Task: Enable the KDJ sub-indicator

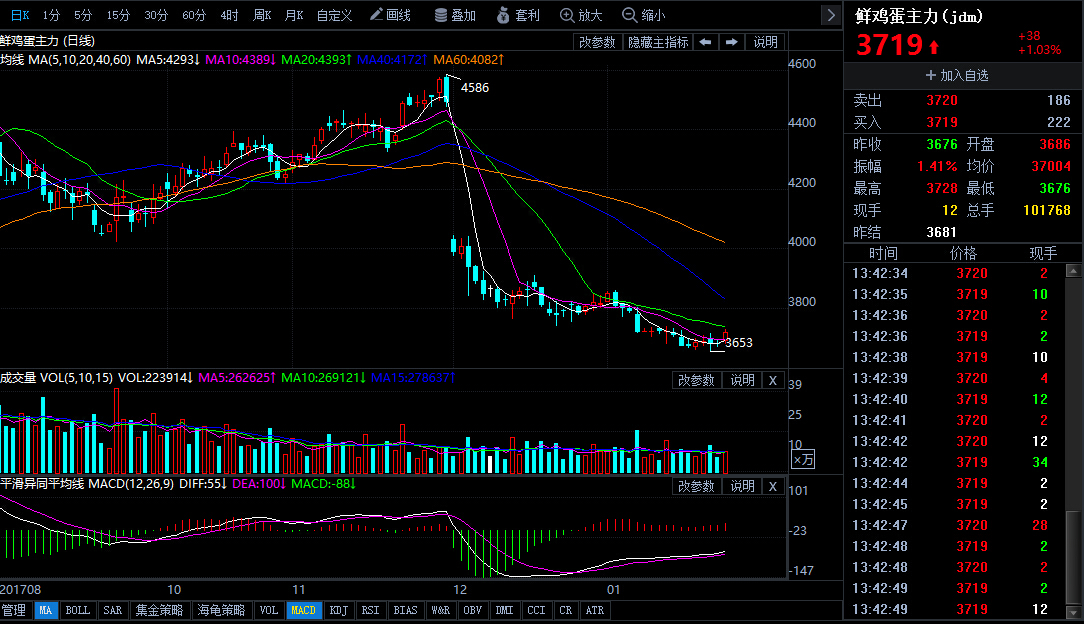Action: click(x=339, y=610)
